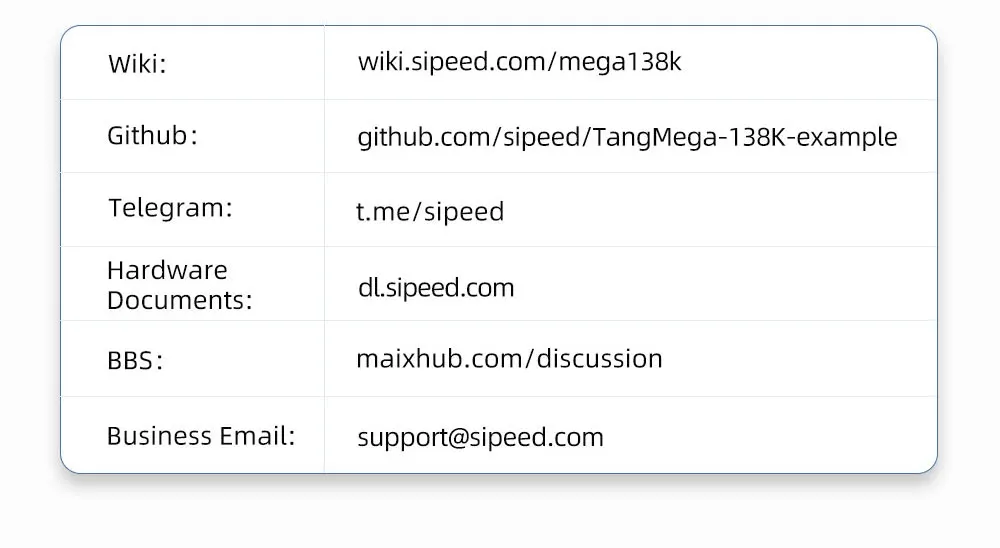Image resolution: width=1000 pixels, height=548 pixels.
Task: Click the empty cell area right of t.me/sipeed
Action: click(x=721, y=210)
